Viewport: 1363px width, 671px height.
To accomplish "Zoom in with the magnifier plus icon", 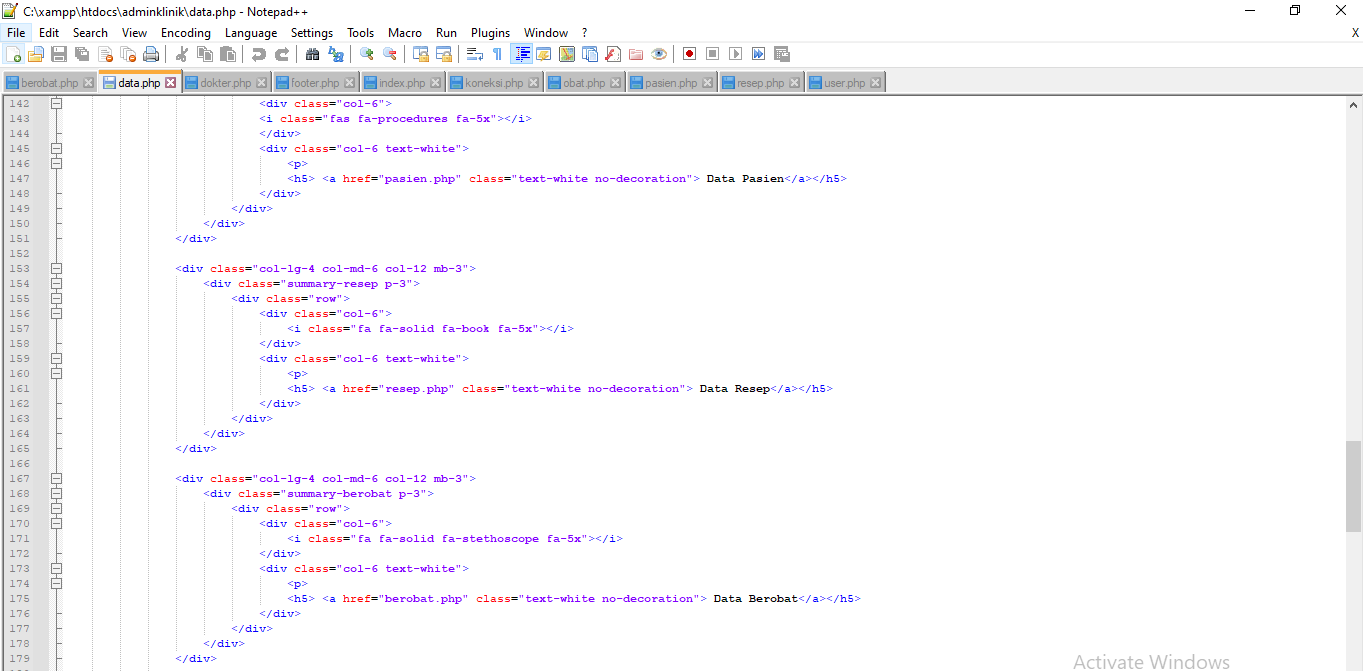I will (367, 54).
